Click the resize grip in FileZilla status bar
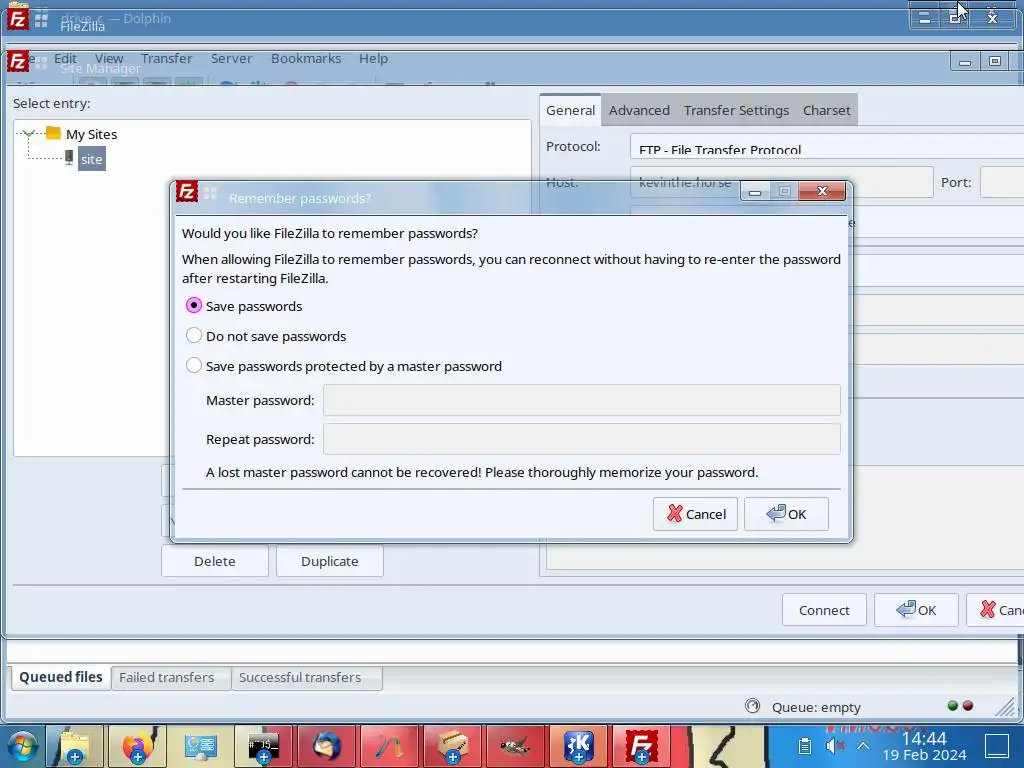 point(1006,706)
